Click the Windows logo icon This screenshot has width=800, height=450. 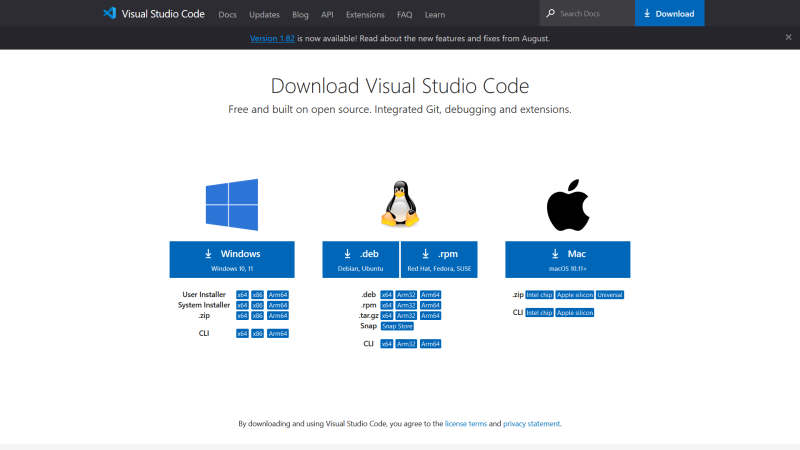[232, 204]
